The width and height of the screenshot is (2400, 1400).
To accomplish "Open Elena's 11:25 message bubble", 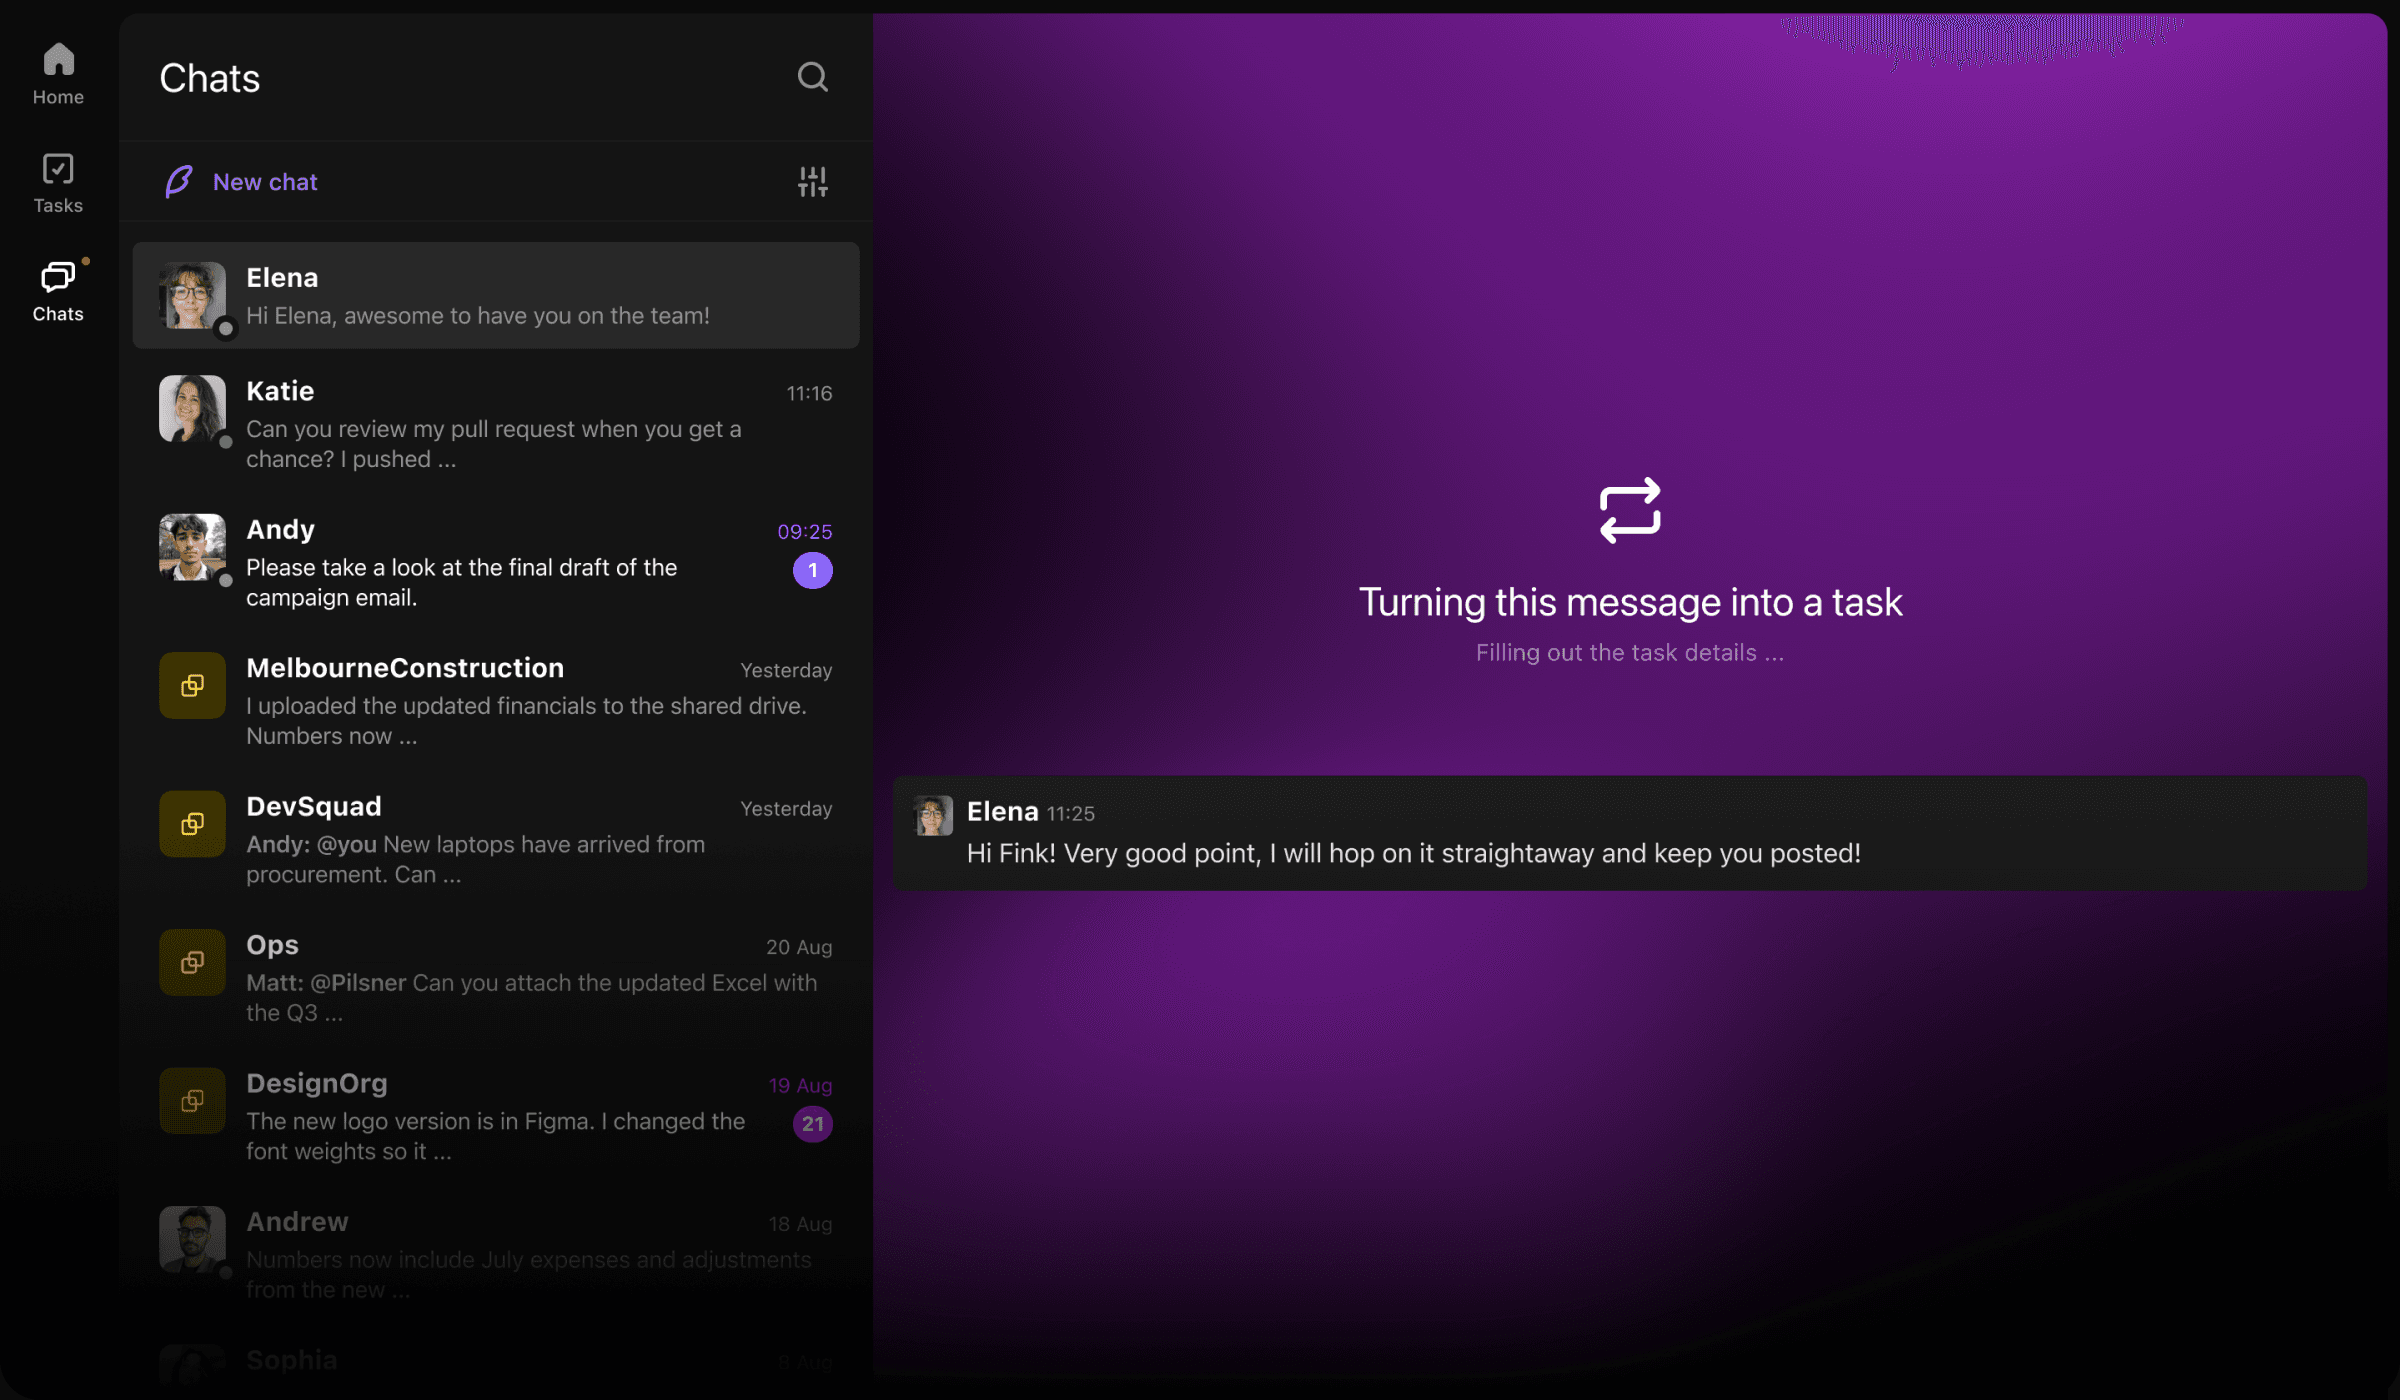I will tap(1628, 834).
